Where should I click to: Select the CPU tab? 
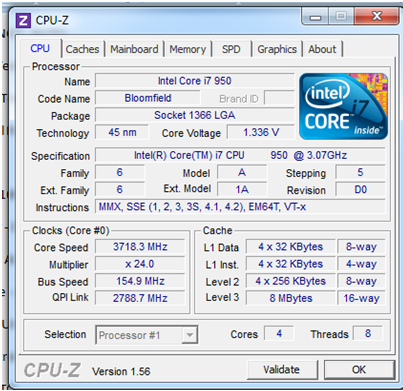pos(40,49)
